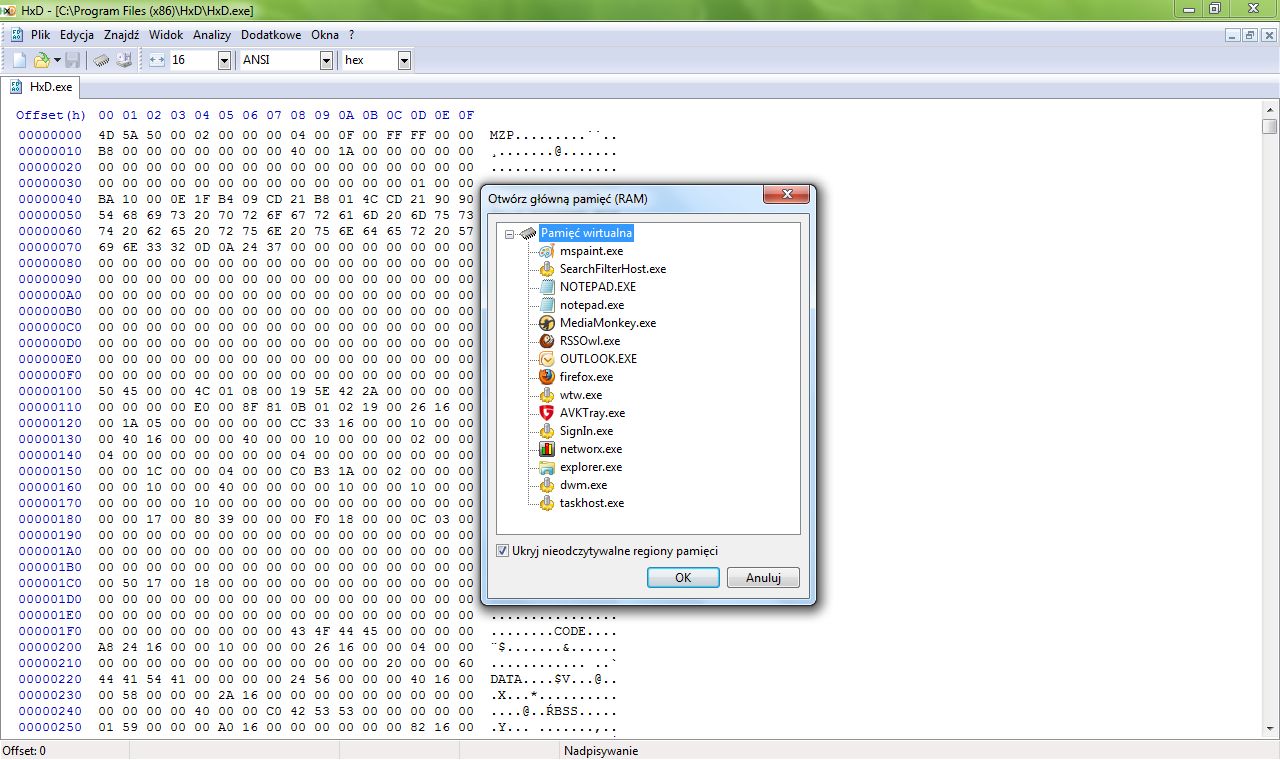
Task: Click the explorer.exe process icon
Action: coord(546,467)
